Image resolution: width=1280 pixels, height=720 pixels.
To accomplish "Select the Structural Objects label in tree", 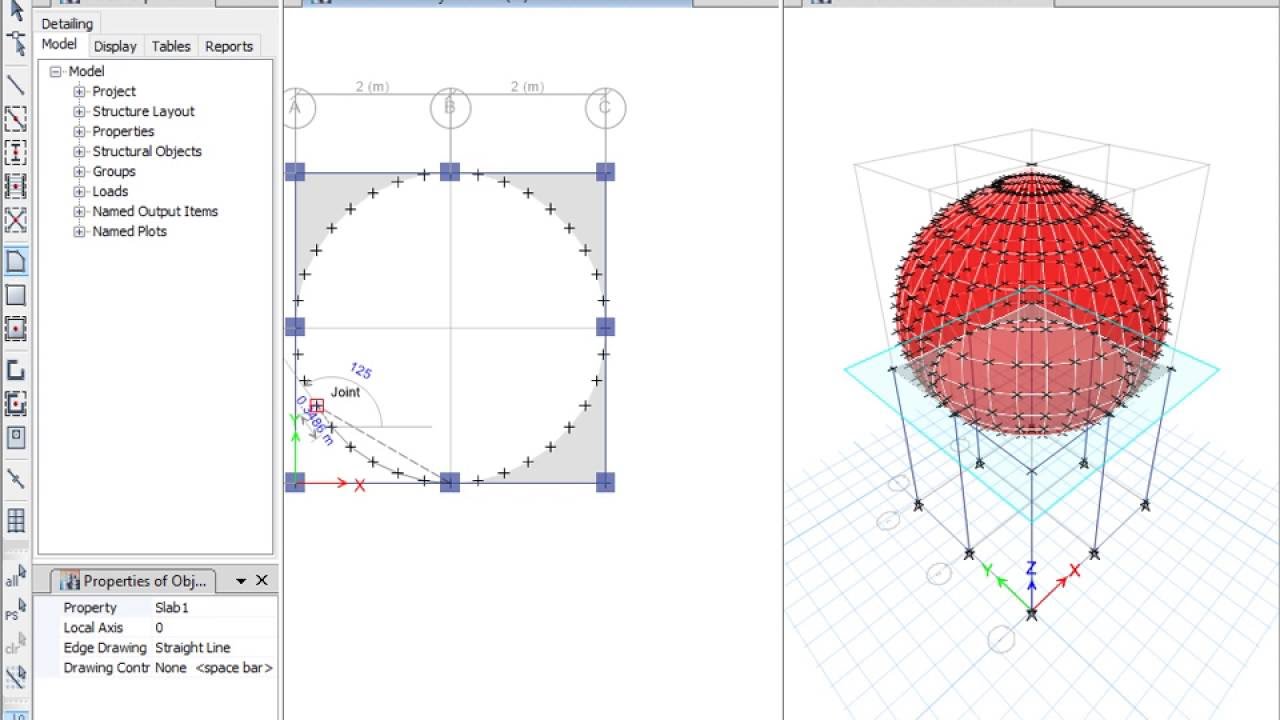I will pyautogui.click(x=147, y=151).
